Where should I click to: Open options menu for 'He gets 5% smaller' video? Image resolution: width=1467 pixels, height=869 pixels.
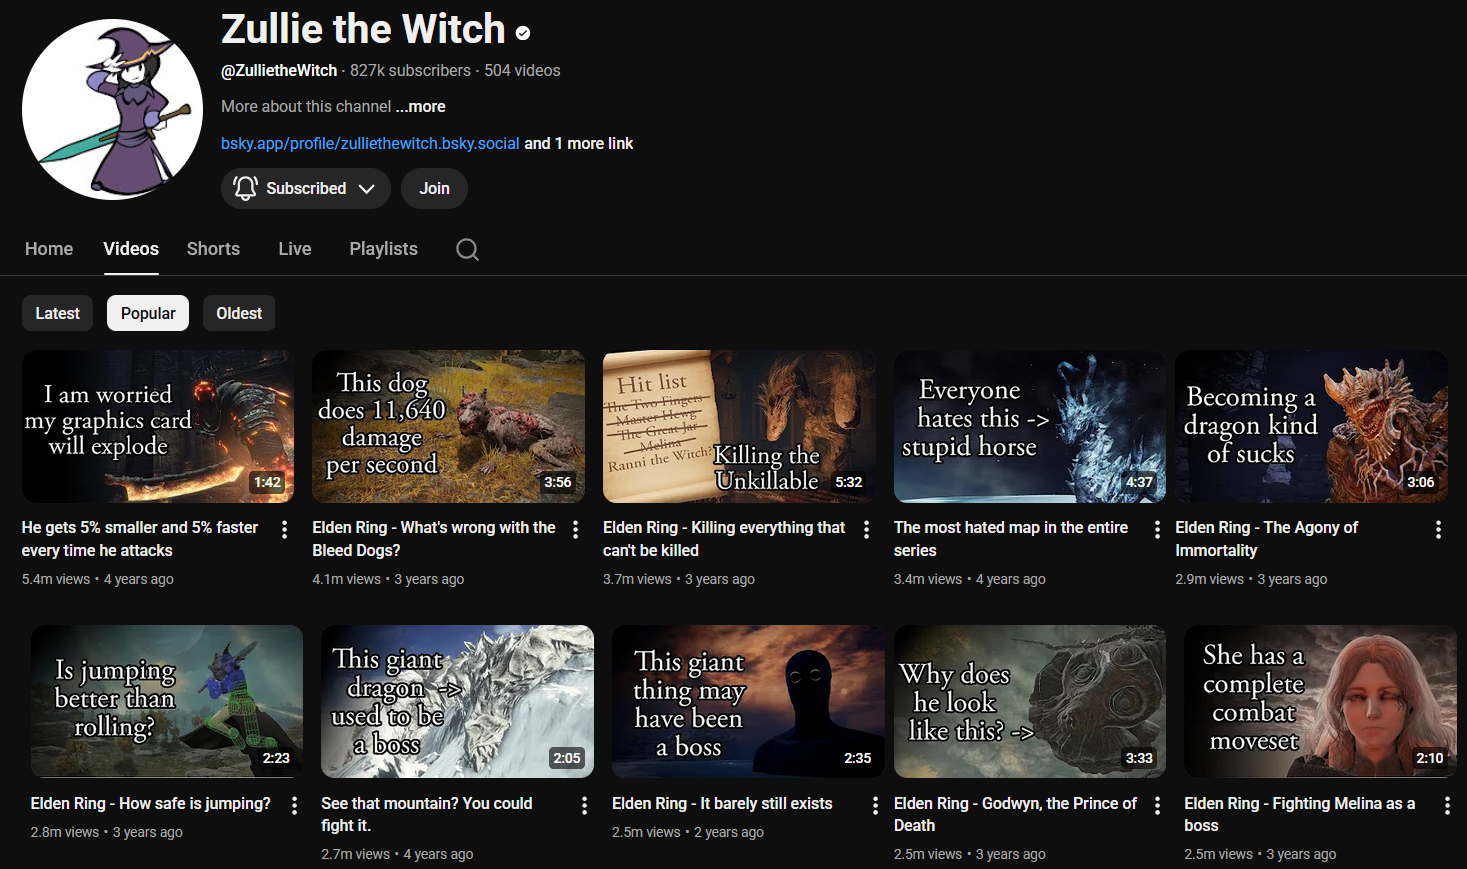pyautogui.click(x=285, y=529)
